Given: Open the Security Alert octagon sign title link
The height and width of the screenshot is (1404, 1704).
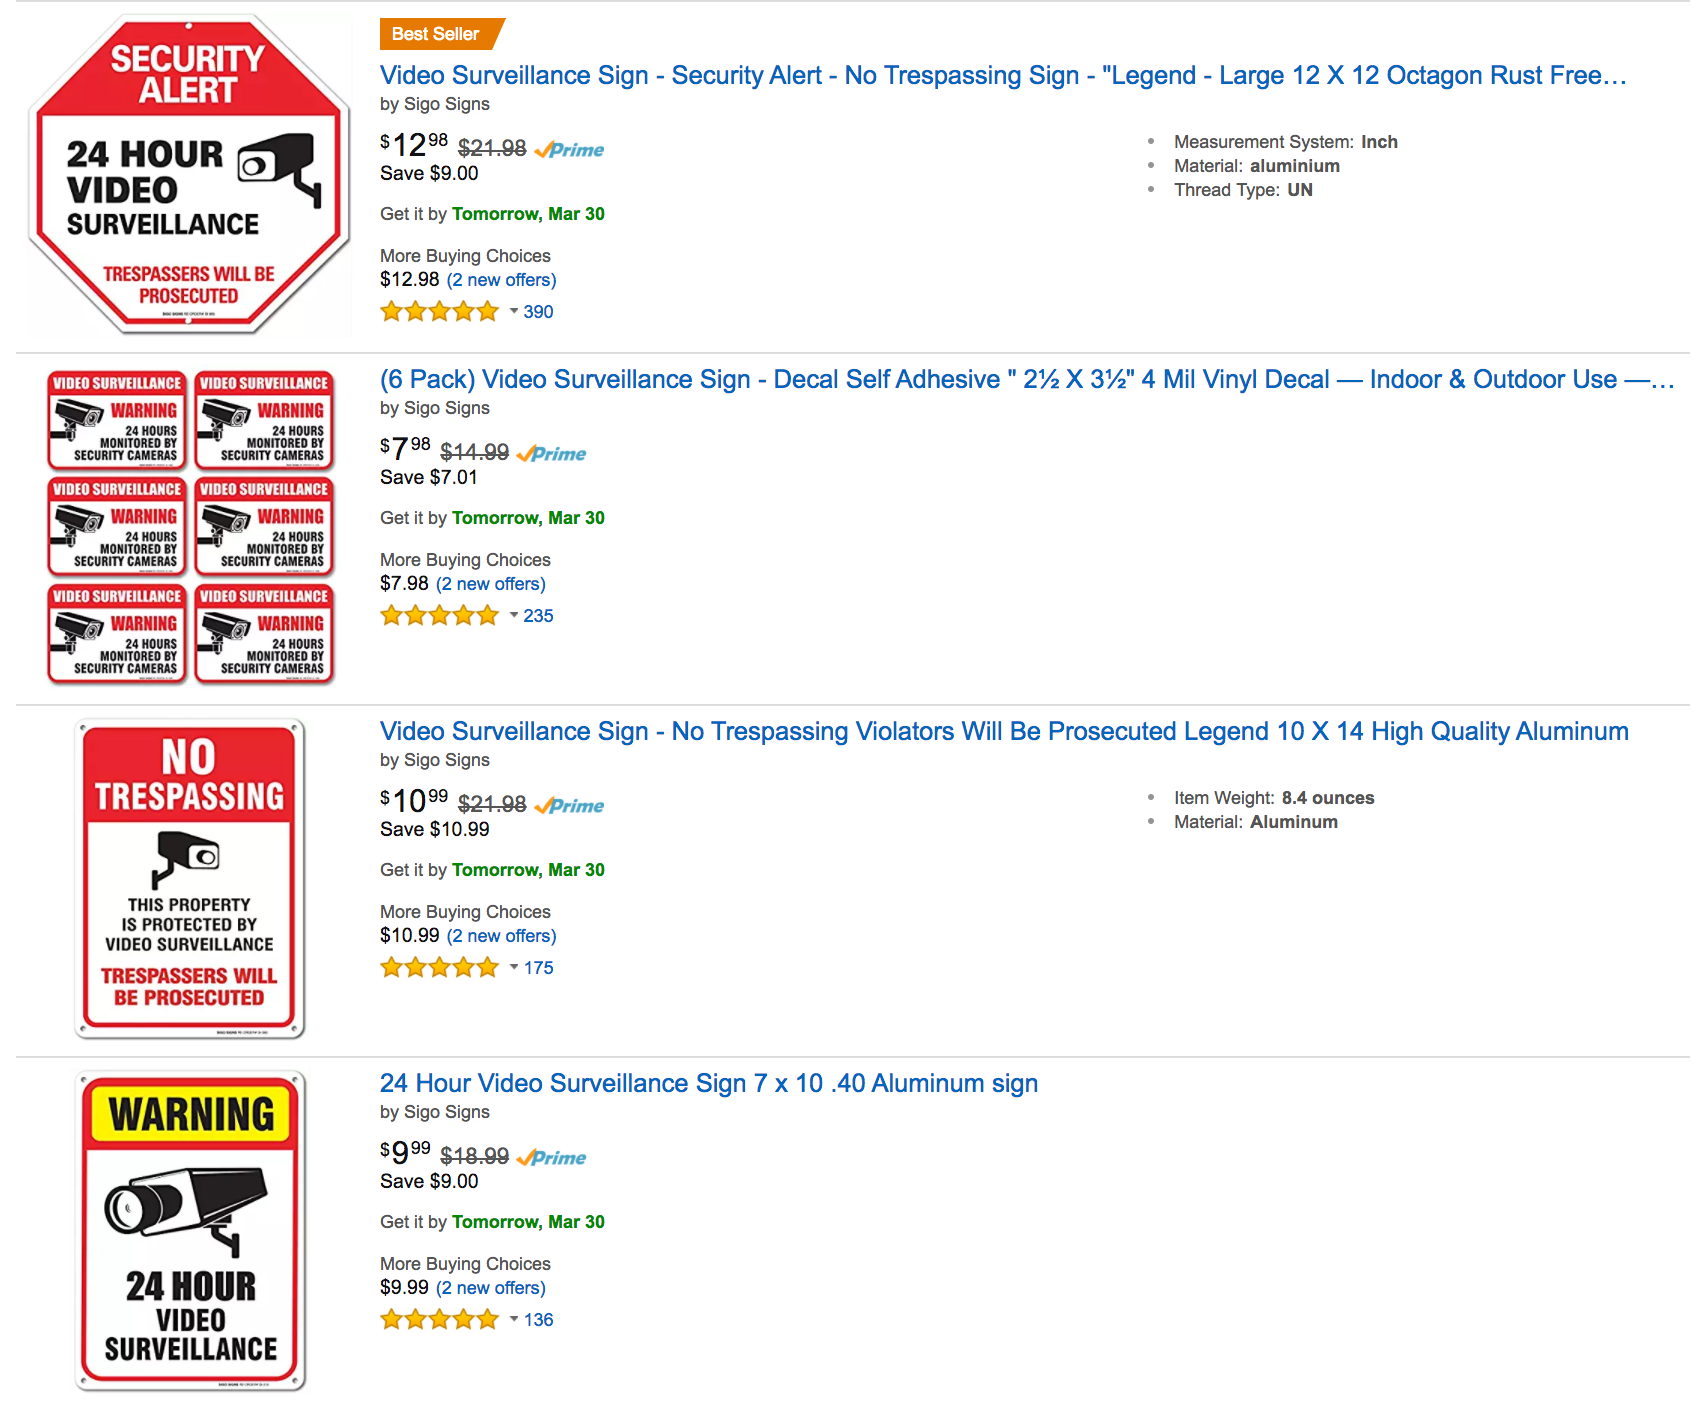Looking at the screenshot, I should tap(1003, 76).
